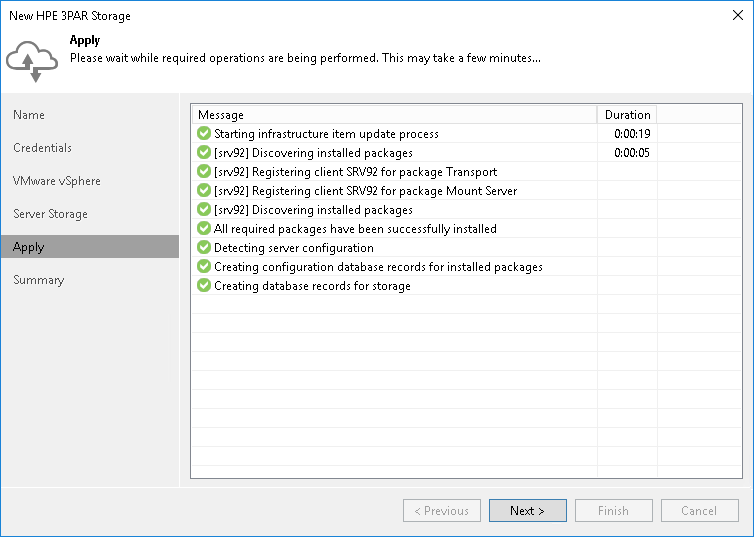Cancel the storage wizard
This screenshot has height=537, width=754.
(x=699, y=511)
